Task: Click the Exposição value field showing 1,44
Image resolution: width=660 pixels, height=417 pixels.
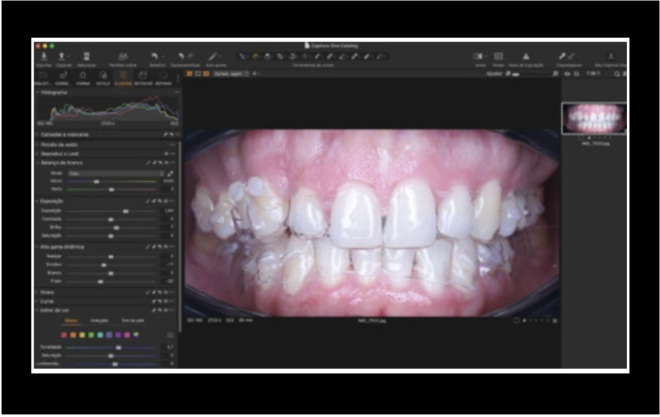Action: point(168,211)
